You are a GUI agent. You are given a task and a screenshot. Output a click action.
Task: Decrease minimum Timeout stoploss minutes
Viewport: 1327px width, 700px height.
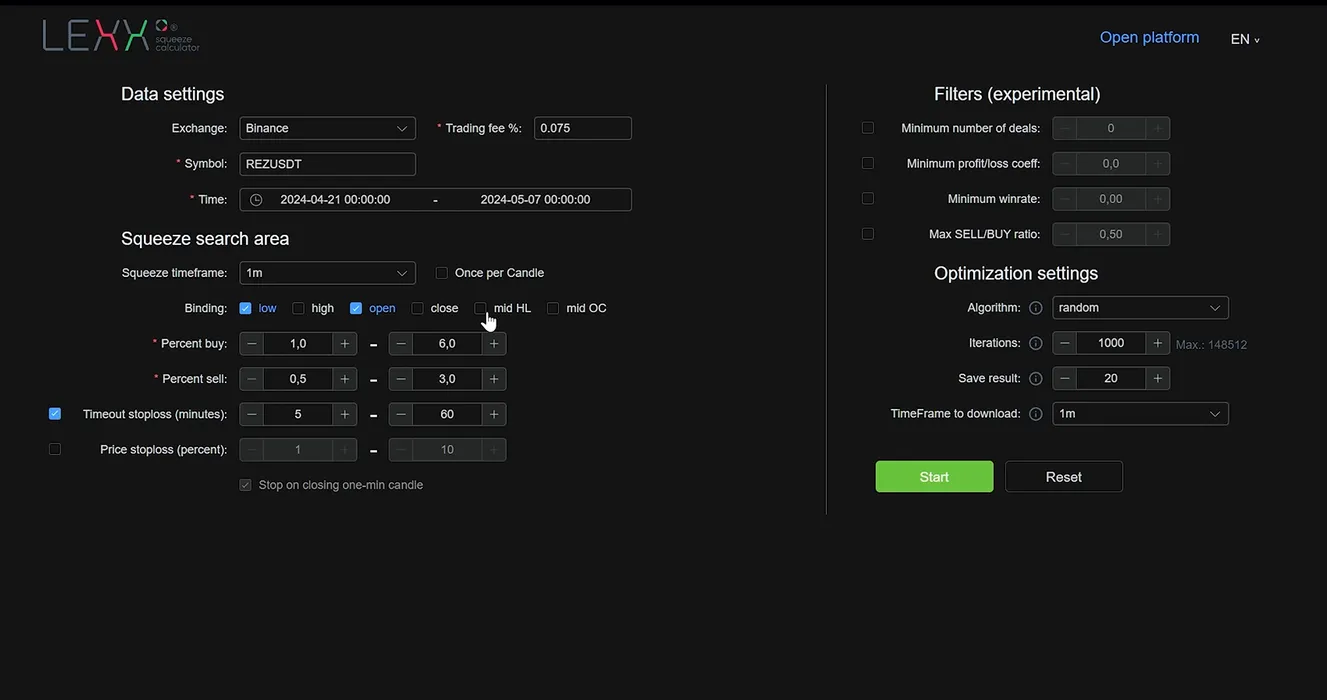(252, 414)
